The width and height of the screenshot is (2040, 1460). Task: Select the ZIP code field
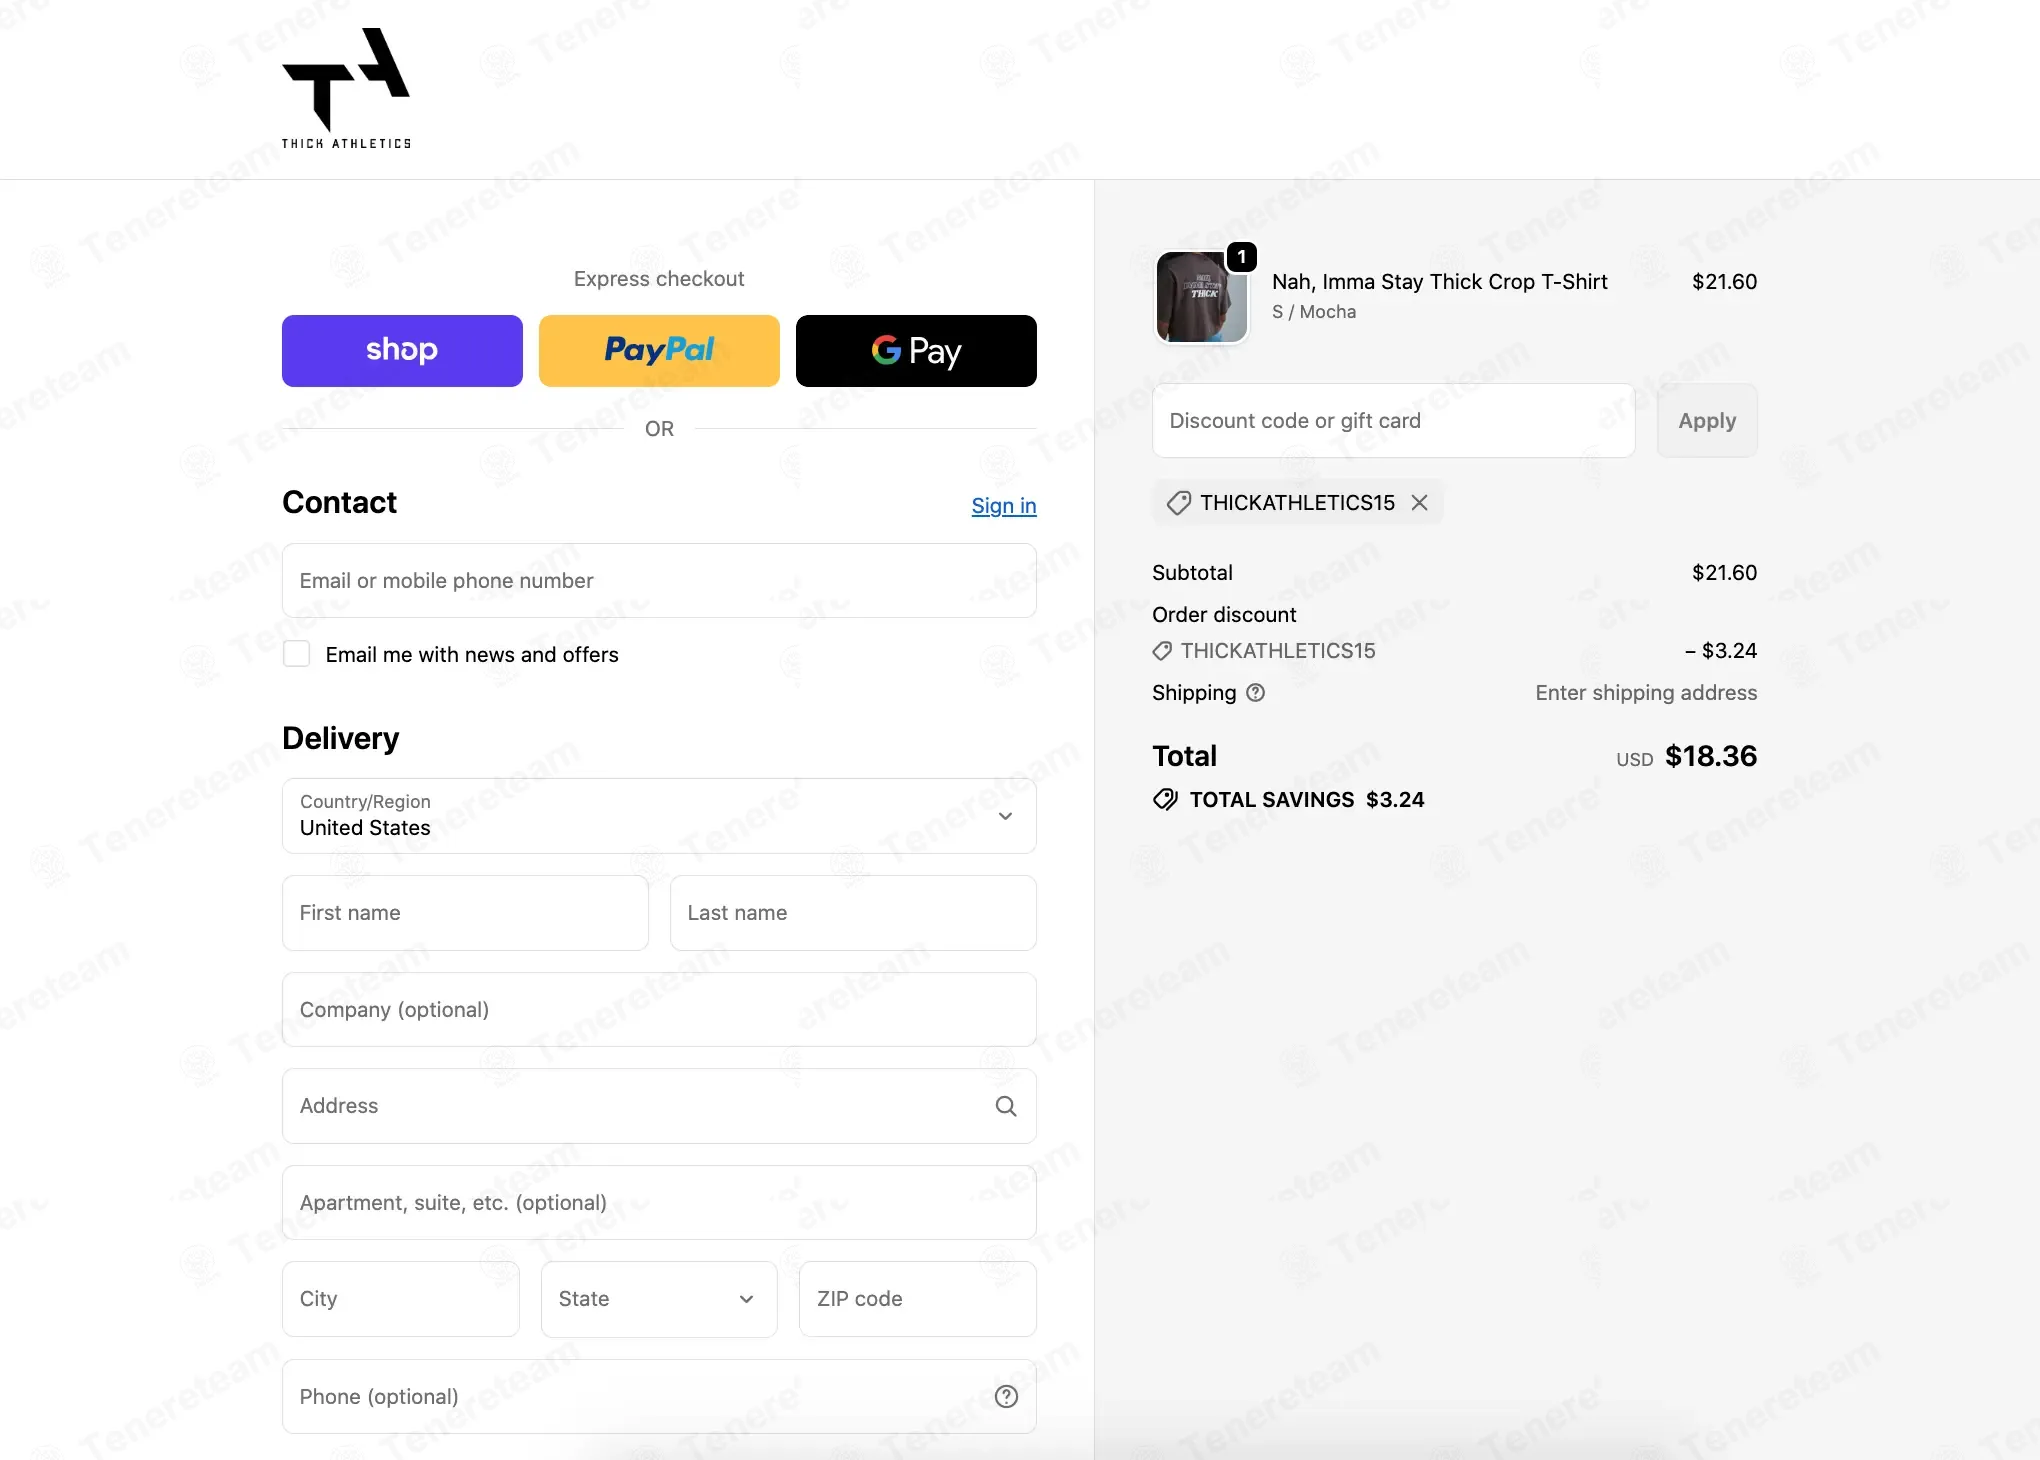917,1299
